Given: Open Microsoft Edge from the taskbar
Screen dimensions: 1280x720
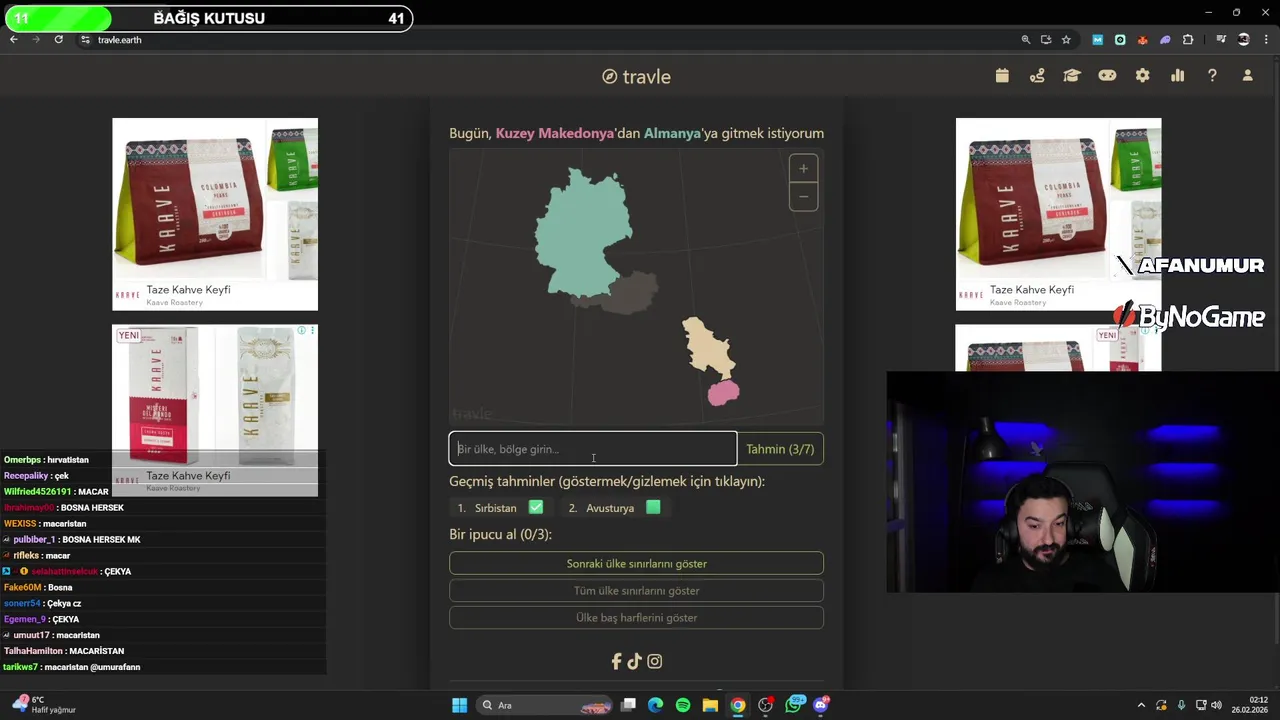Looking at the screenshot, I should pos(655,705).
